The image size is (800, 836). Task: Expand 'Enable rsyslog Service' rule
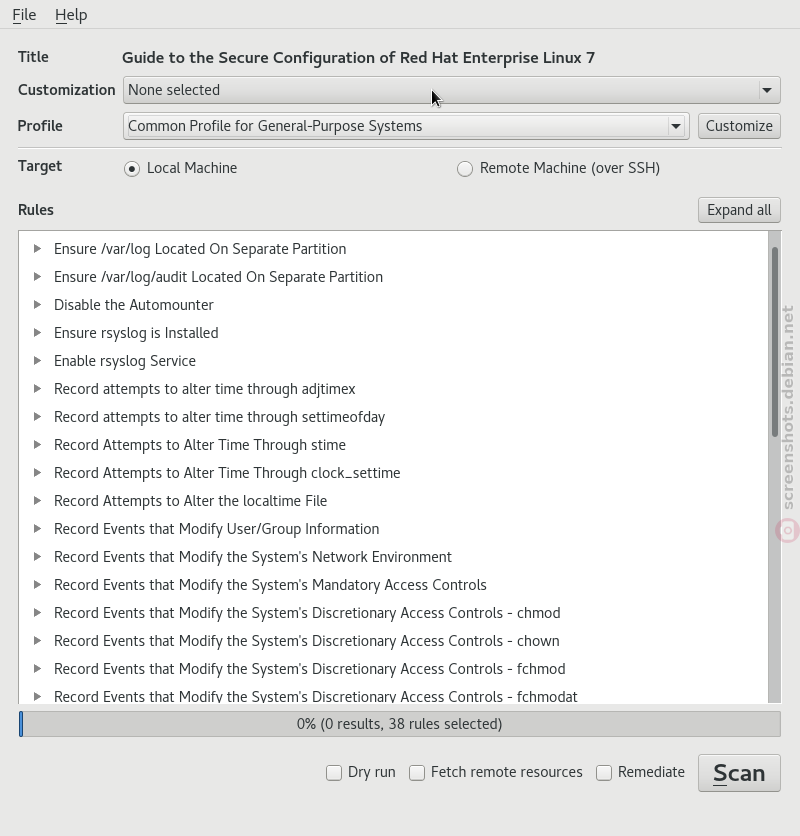click(37, 360)
